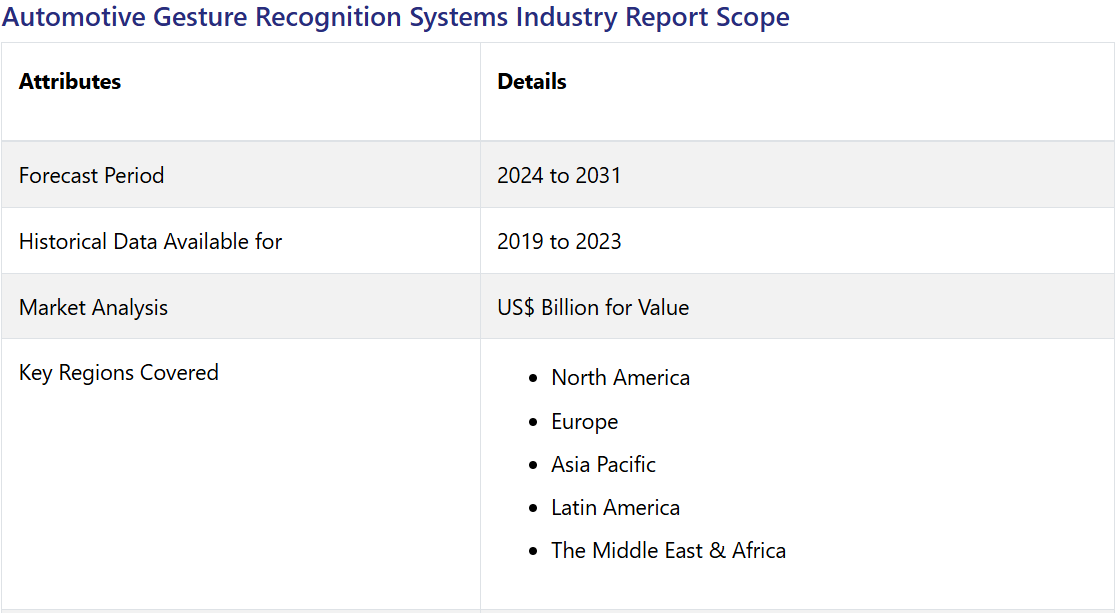Viewport: 1117px width, 613px height.
Task: Click Europe in the regions list
Action: click(584, 422)
